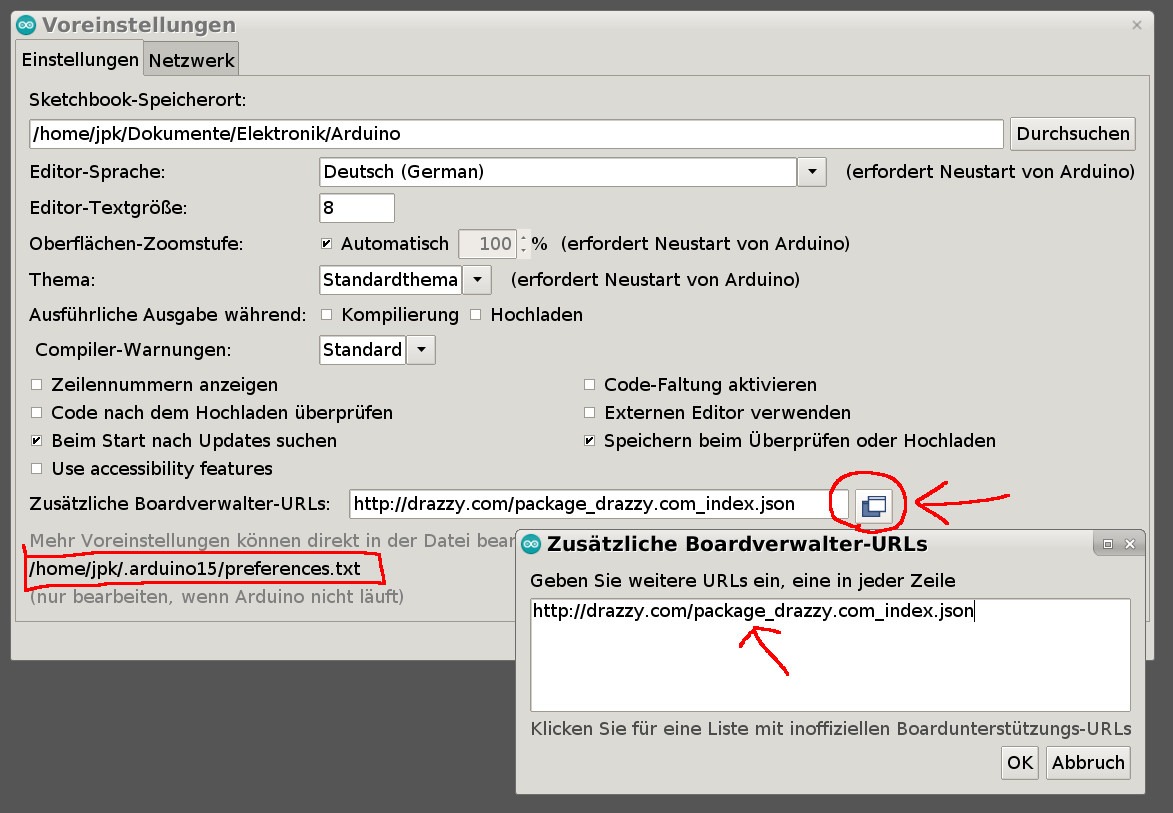Enable Externen Editor verwenden
This screenshot has height=813, width=1173.
click(x=589, y=412)
